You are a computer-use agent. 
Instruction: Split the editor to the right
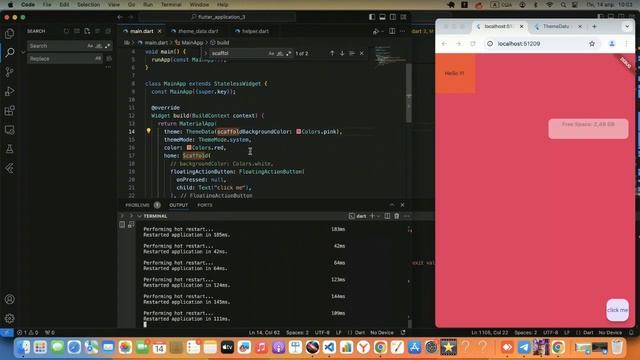[x=392, y=31]
